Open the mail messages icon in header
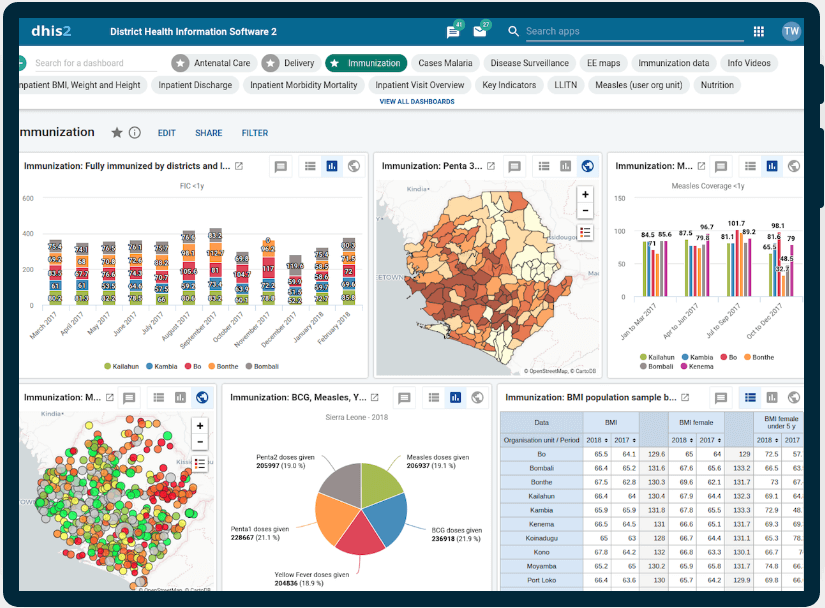The height and width of the screenshot is (608, 825). [x=480, y=31]
